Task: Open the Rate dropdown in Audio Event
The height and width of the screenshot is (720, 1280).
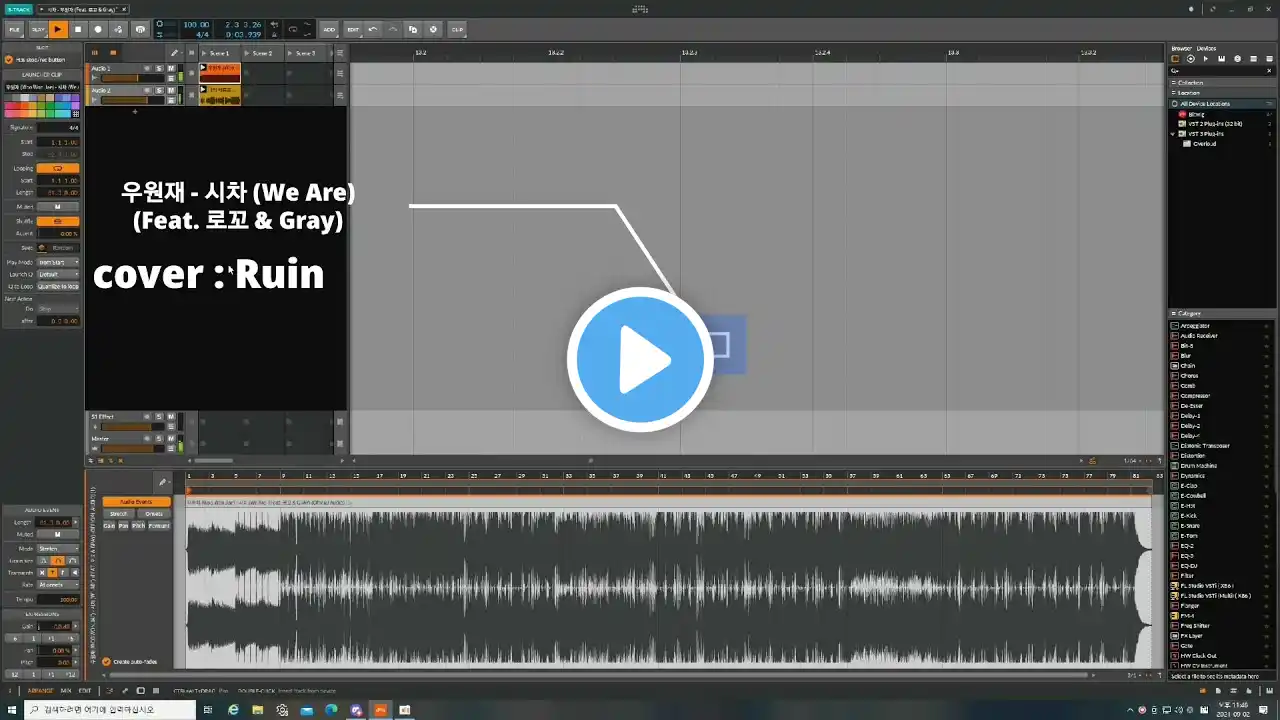Action: click(x=58, y=585)
